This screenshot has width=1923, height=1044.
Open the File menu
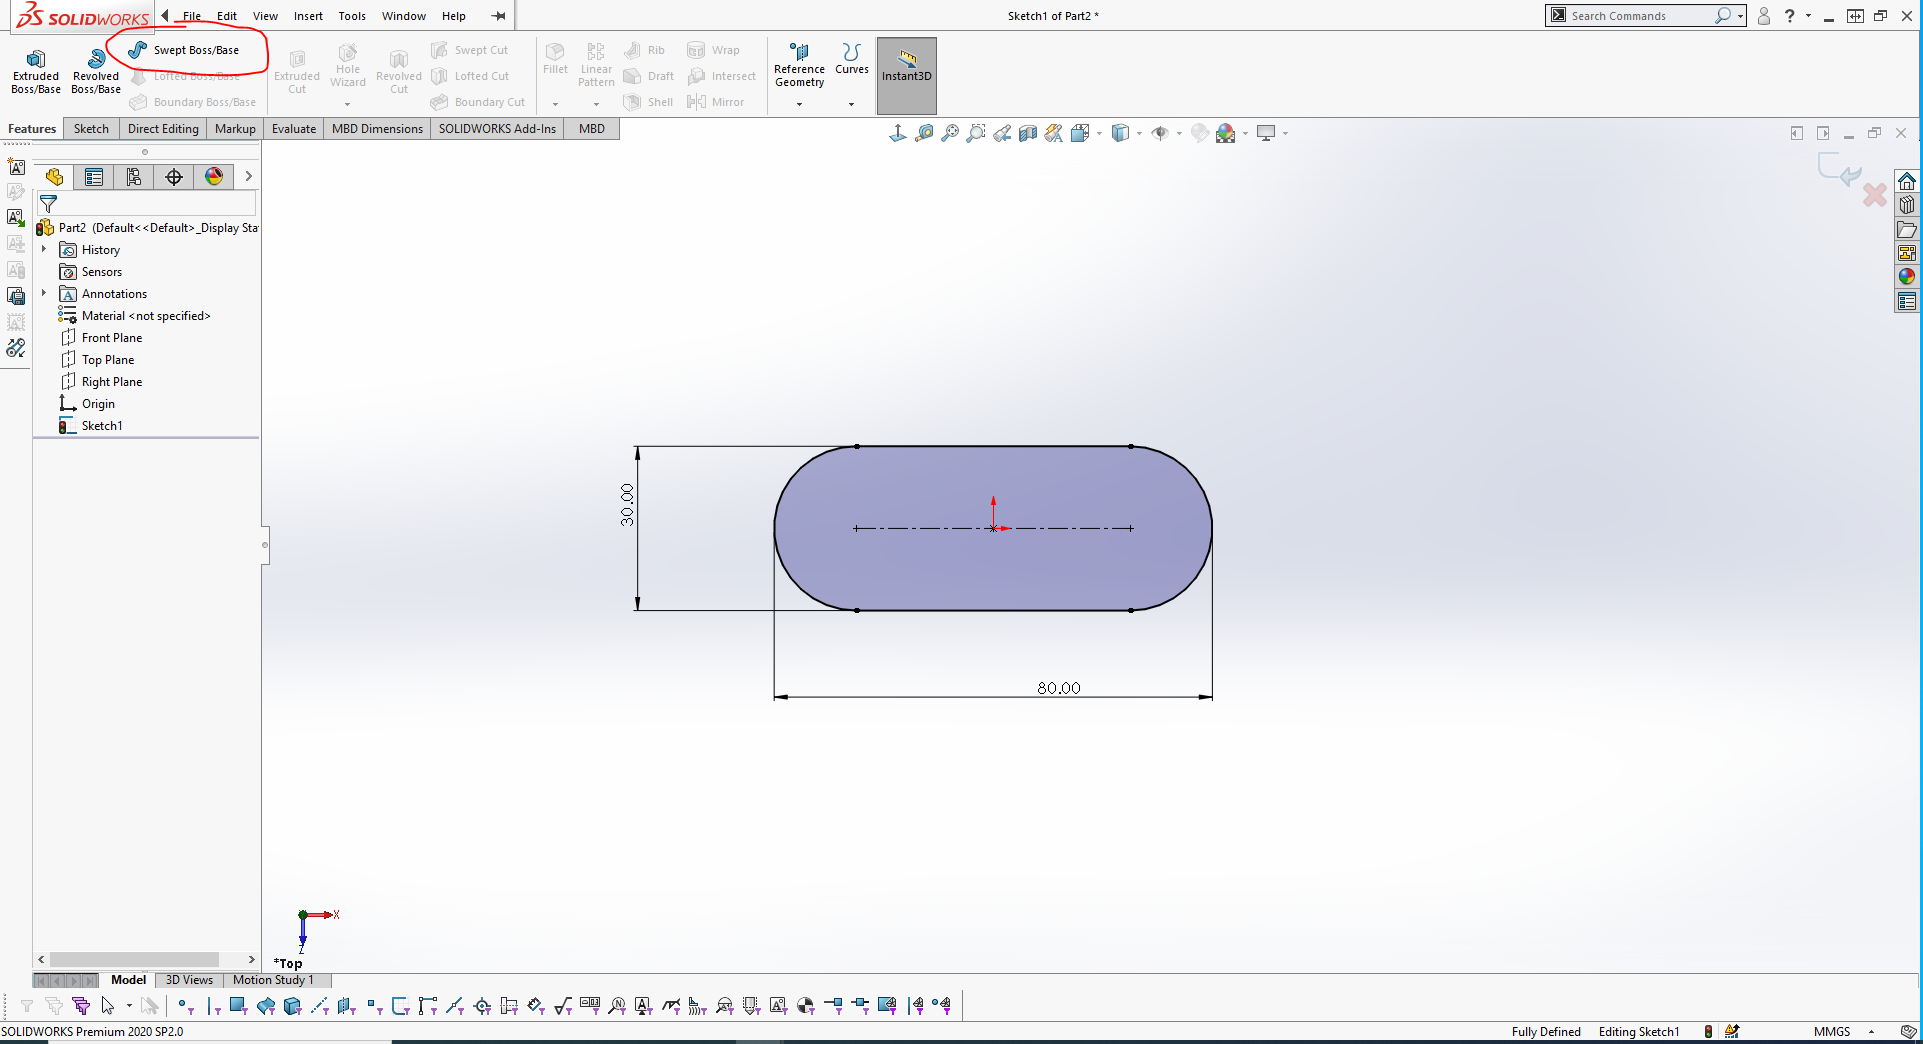click(x=192, y=16)
